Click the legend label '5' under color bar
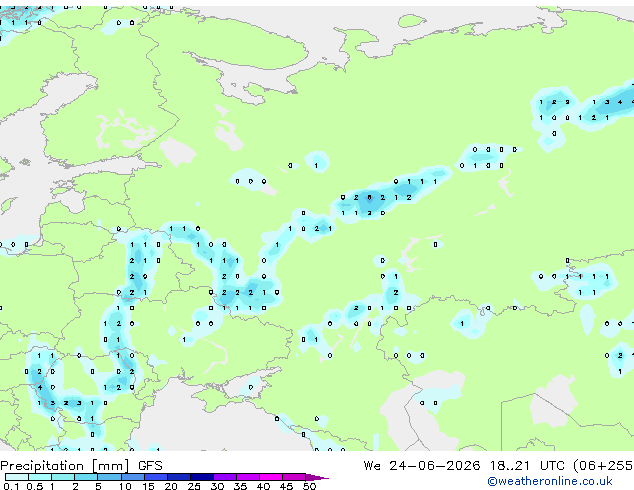634x490 pixels. (x=98, y=486)
